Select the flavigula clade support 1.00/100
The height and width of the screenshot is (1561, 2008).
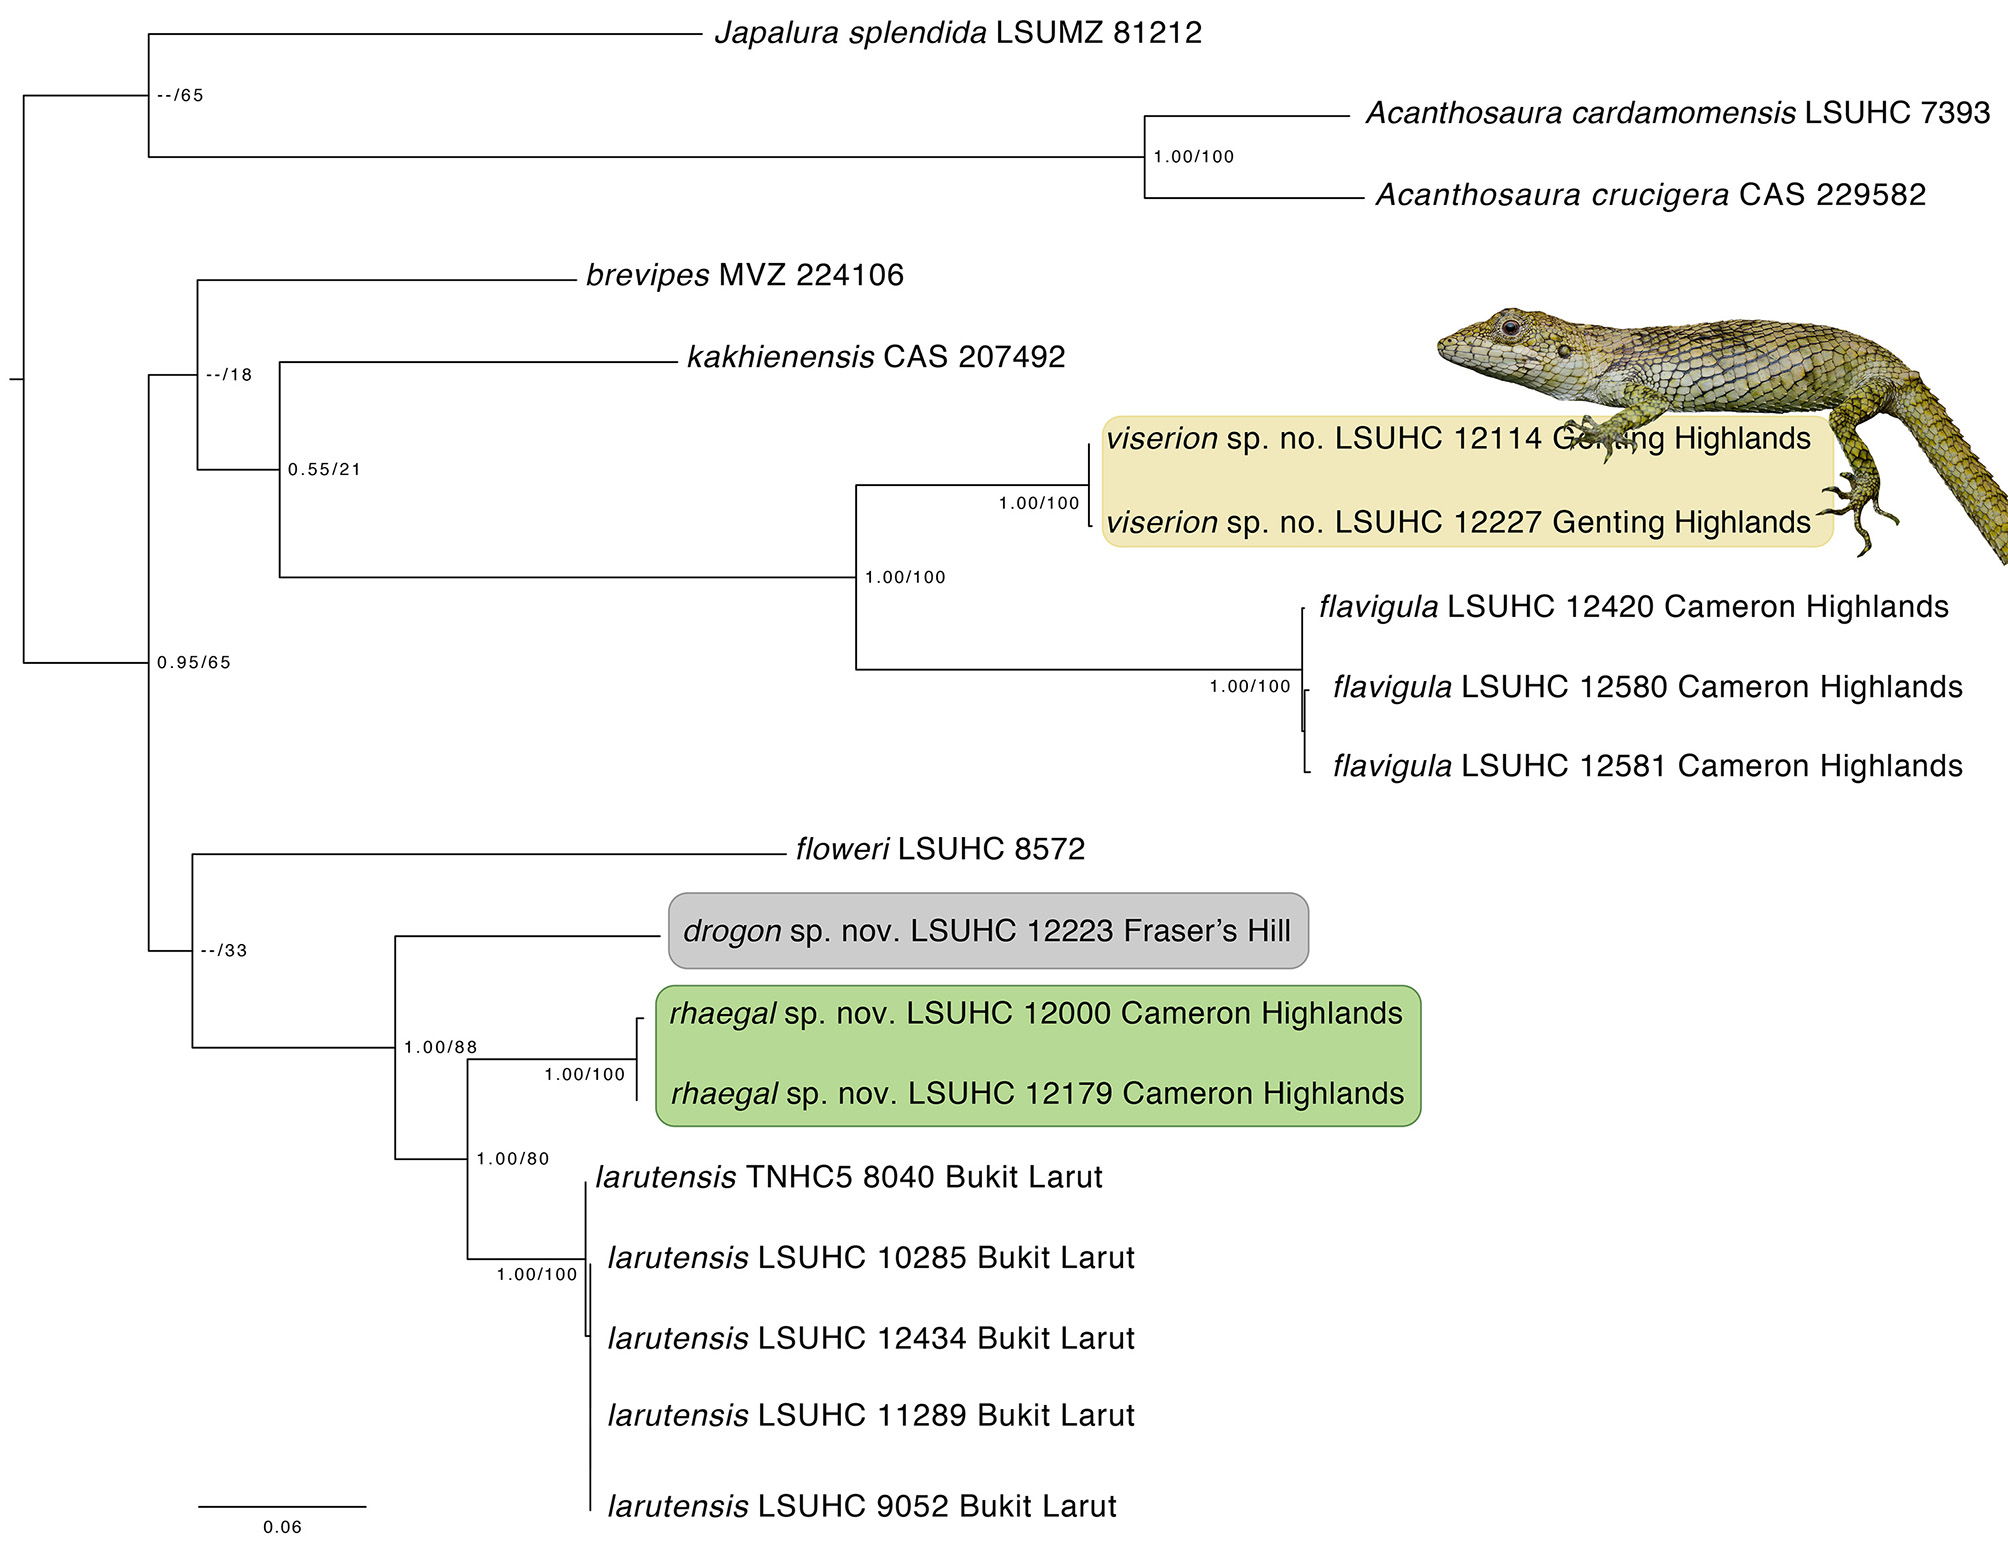pos(1250,687)
